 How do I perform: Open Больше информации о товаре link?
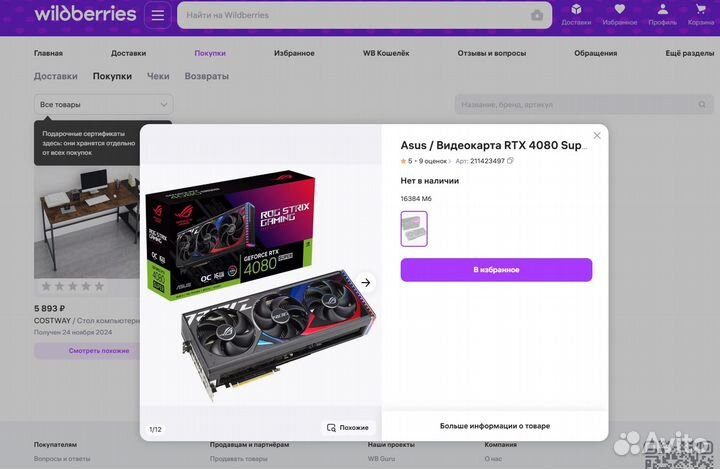click(495, 426)
